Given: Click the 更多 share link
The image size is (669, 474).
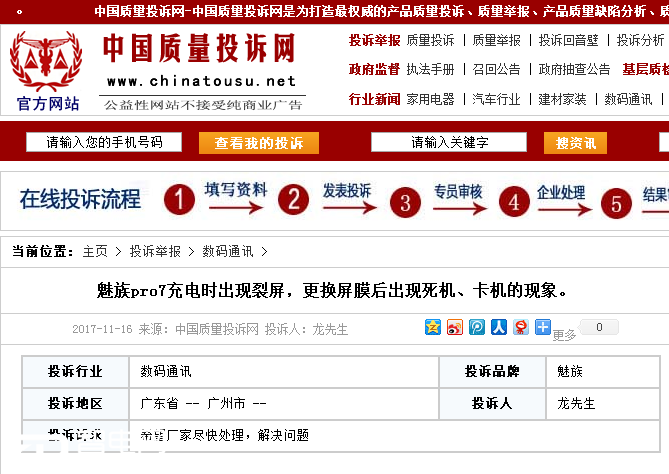Looking at the screenshot, I should click(564, 335).
